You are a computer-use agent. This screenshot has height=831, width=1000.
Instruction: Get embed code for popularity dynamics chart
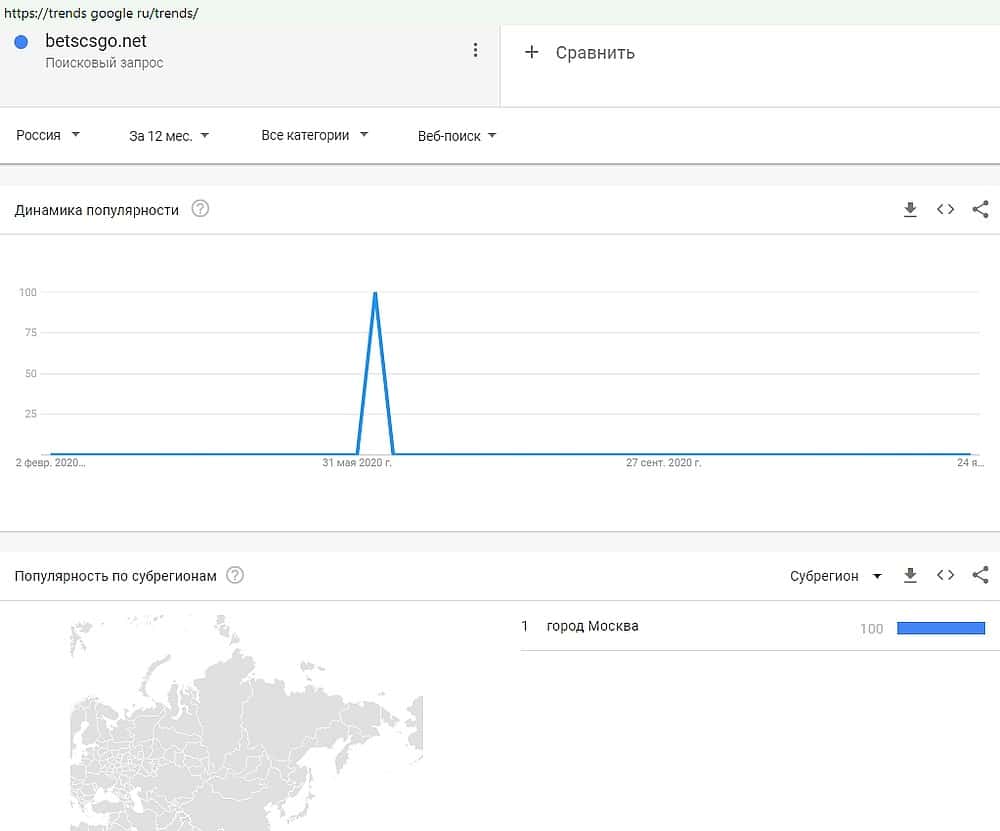click(945, 209)
